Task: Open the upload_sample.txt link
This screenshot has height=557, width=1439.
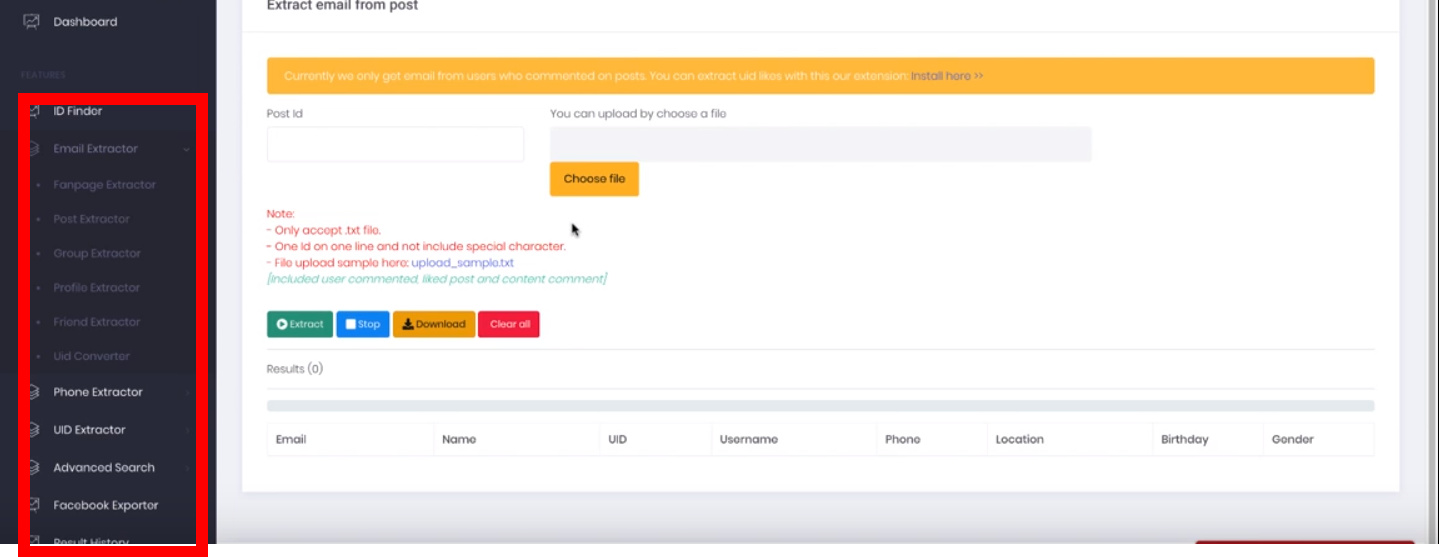Action: click(x=462, y=263)
